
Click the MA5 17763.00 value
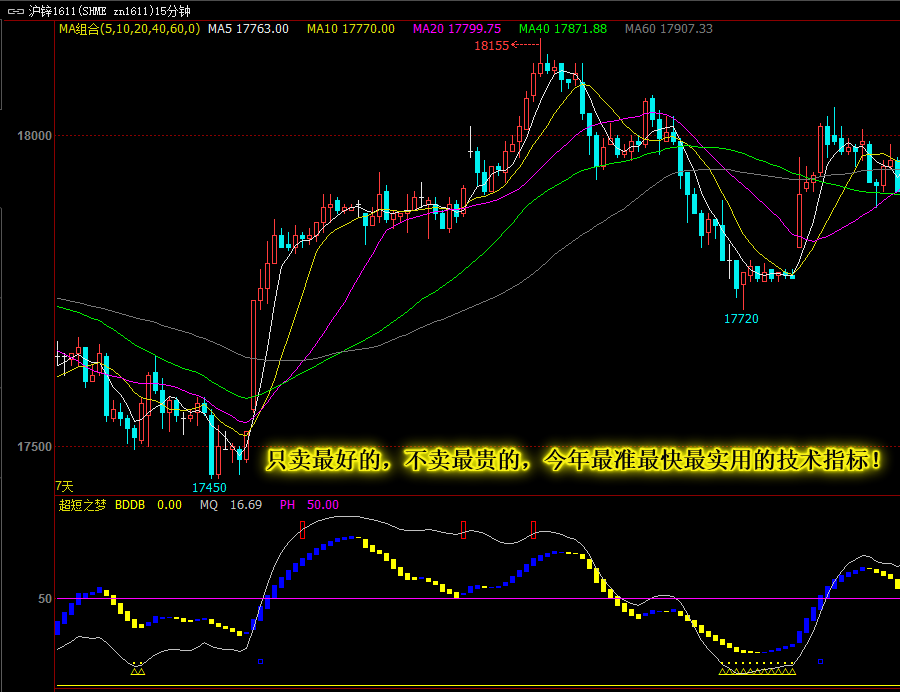click(x=248, y=29)
